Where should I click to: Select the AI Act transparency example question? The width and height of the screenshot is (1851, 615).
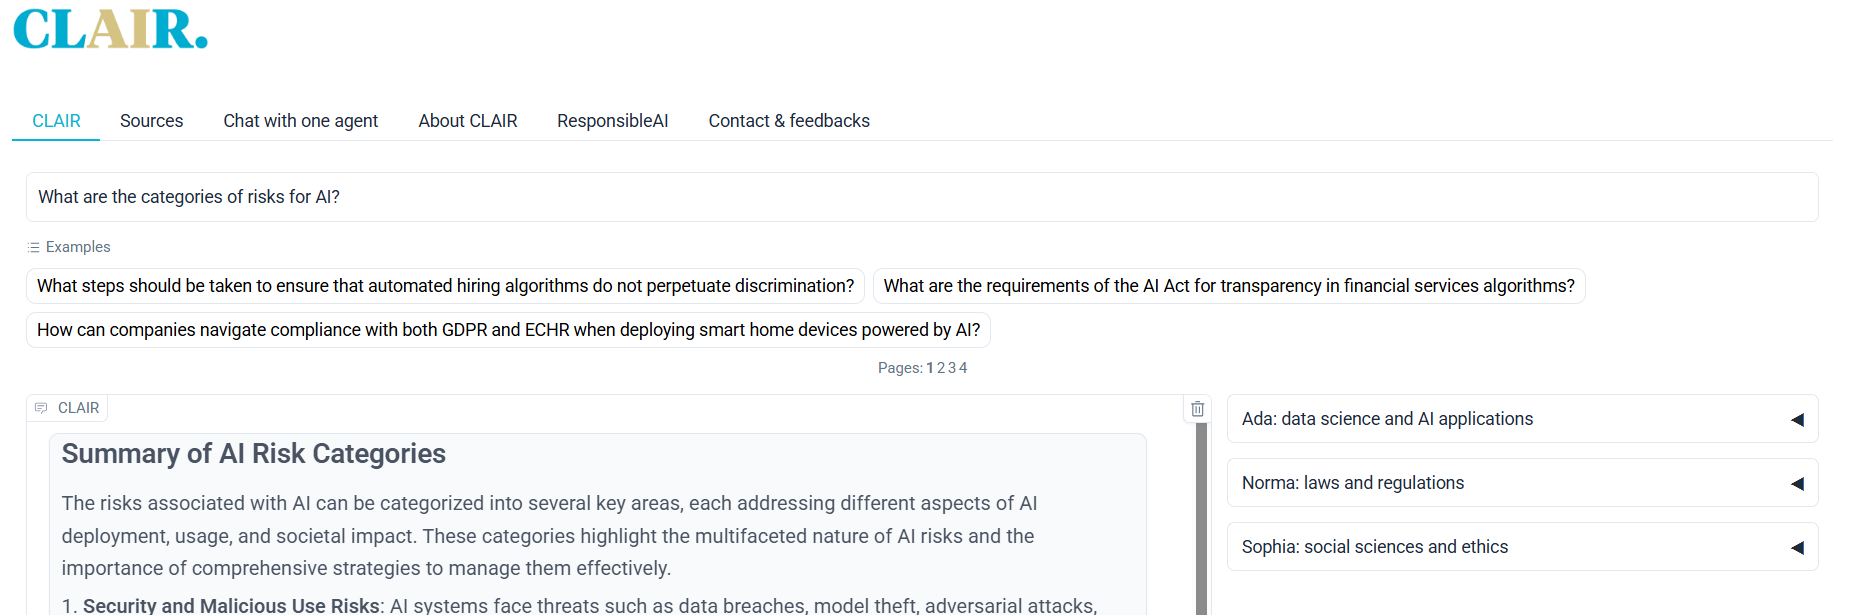click(x=1229, y=286)
